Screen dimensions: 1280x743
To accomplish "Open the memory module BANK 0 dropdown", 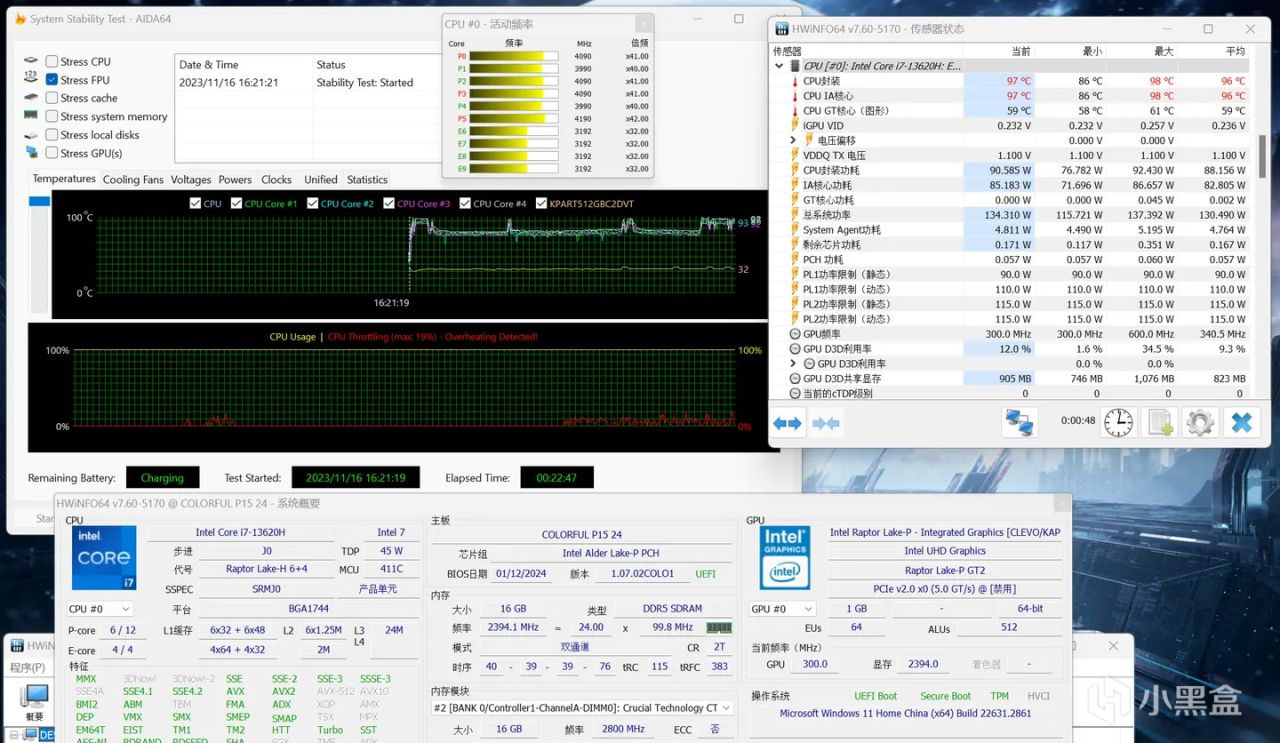I will tap(582, 708).
